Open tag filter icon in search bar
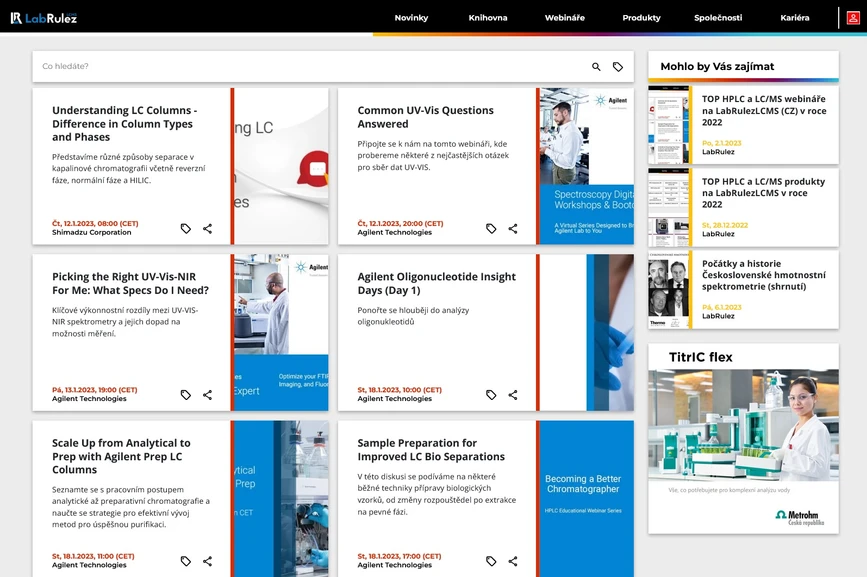 [618, 67]
